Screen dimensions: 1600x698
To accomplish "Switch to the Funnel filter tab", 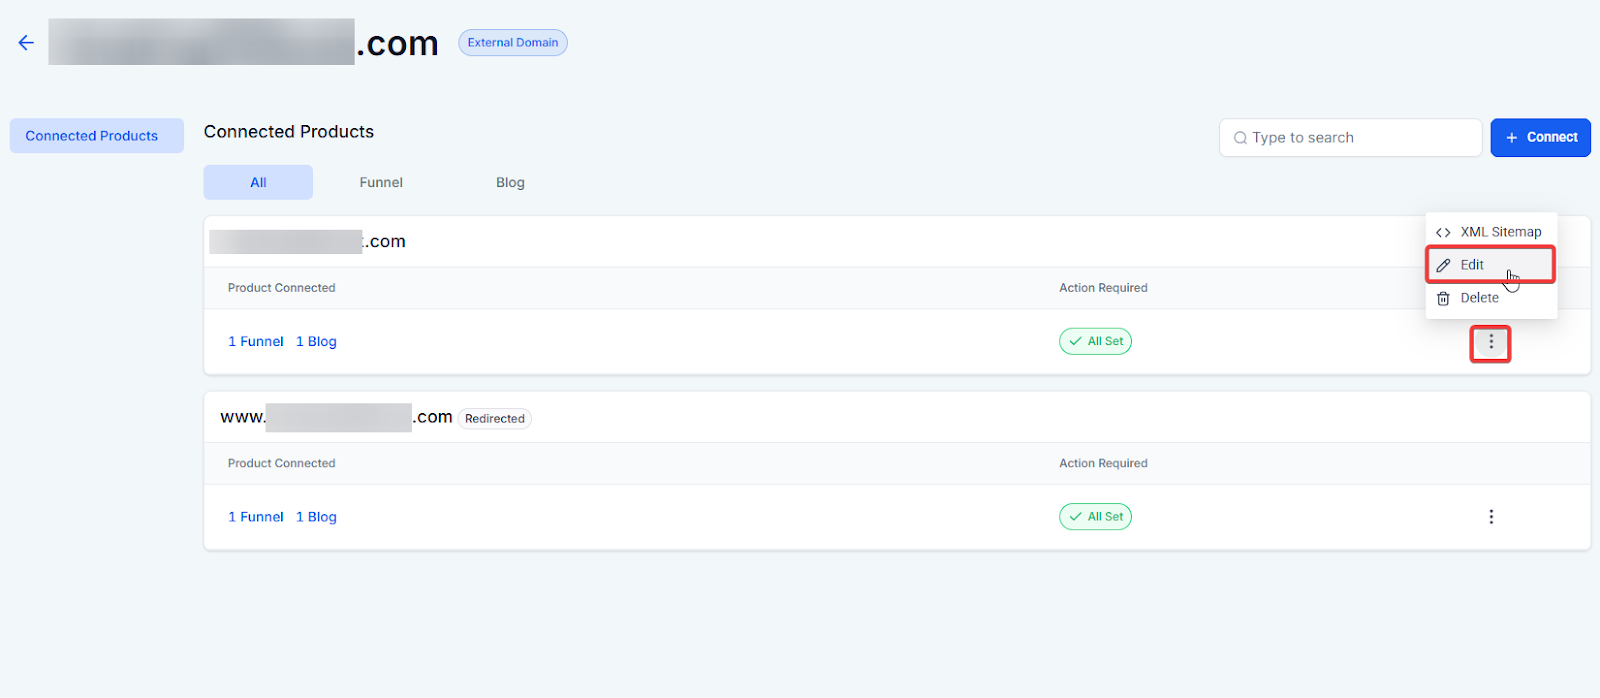I will [381, 183].
